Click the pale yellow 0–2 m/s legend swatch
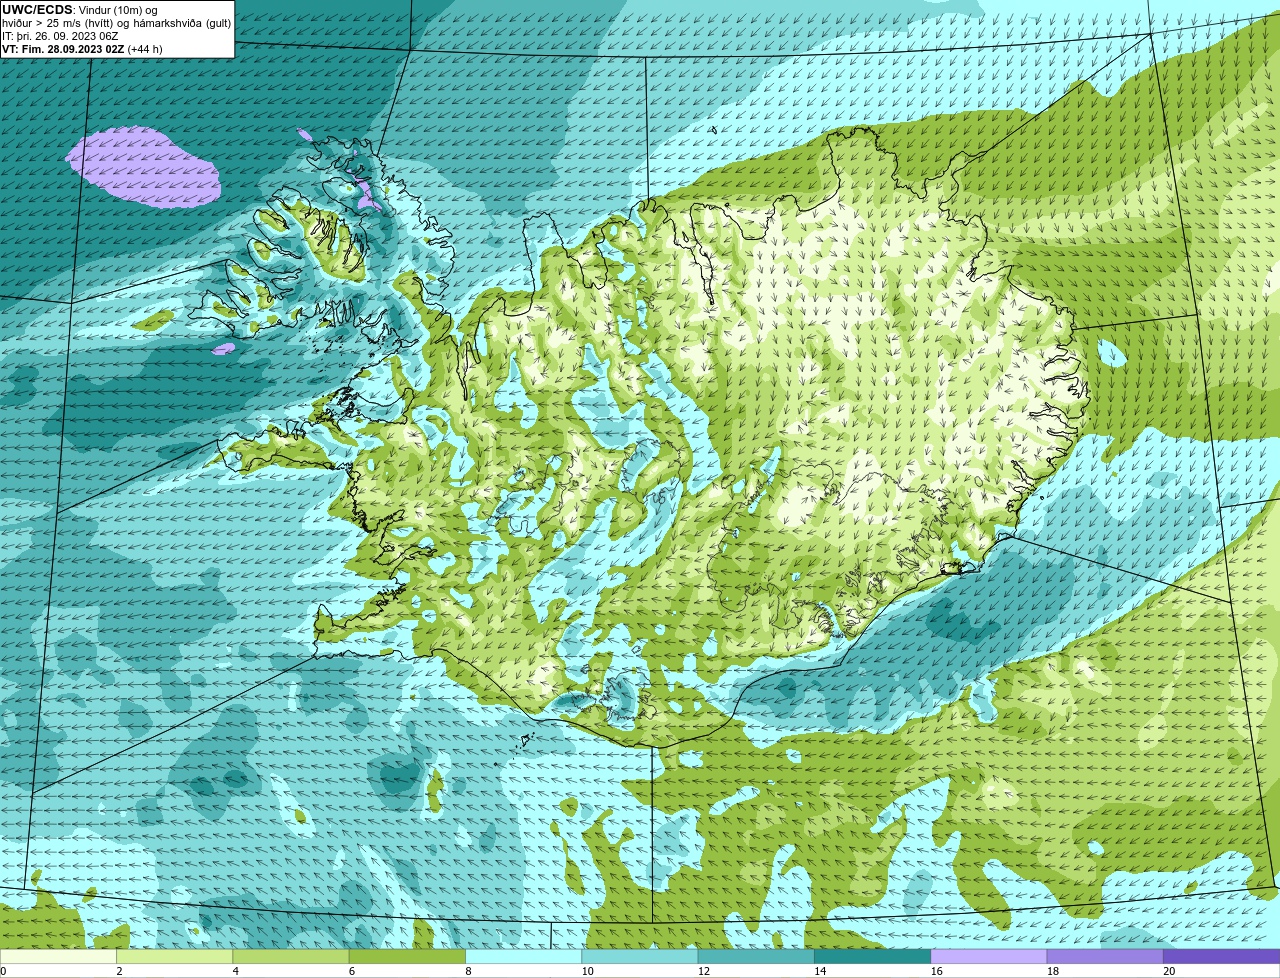Screen dimensions: 1280x978 (58, 956)
